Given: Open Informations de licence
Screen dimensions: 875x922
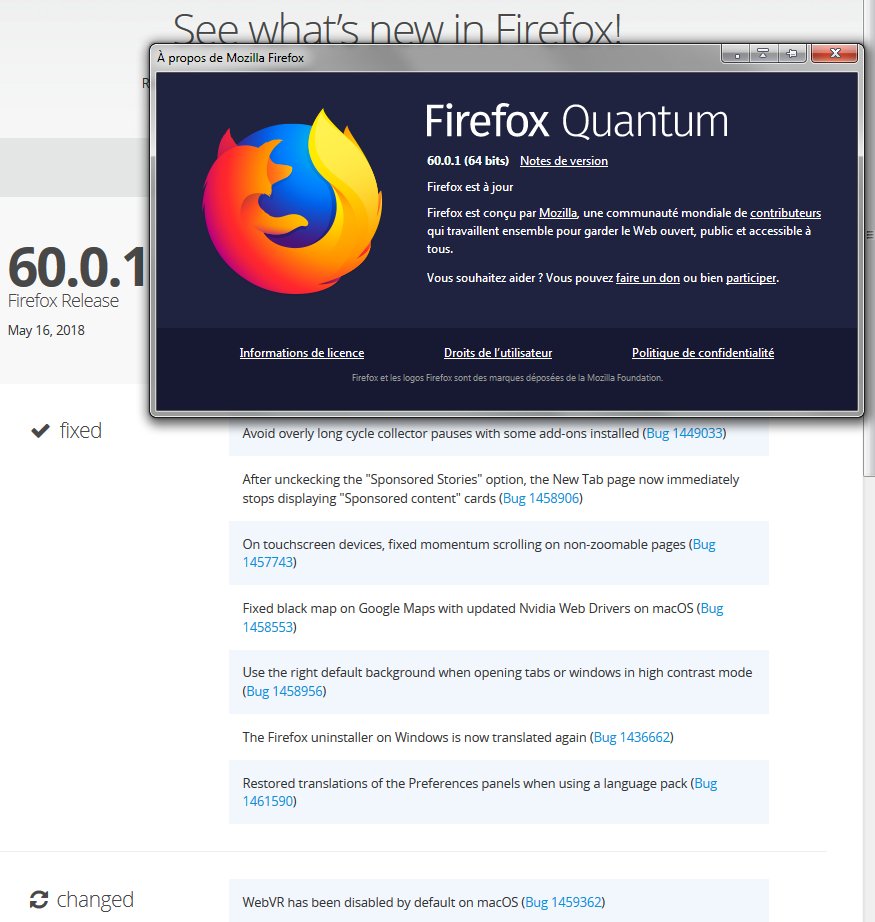Looking at the screenshot, I should tap(302, 353).
